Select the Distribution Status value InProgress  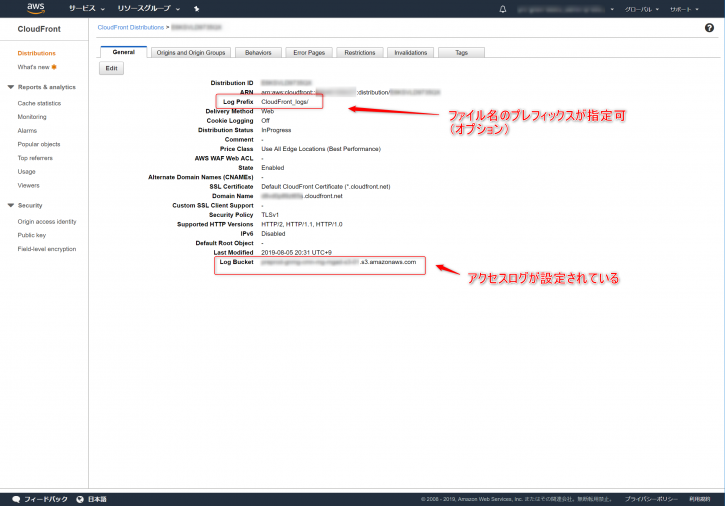coord(276,130)
